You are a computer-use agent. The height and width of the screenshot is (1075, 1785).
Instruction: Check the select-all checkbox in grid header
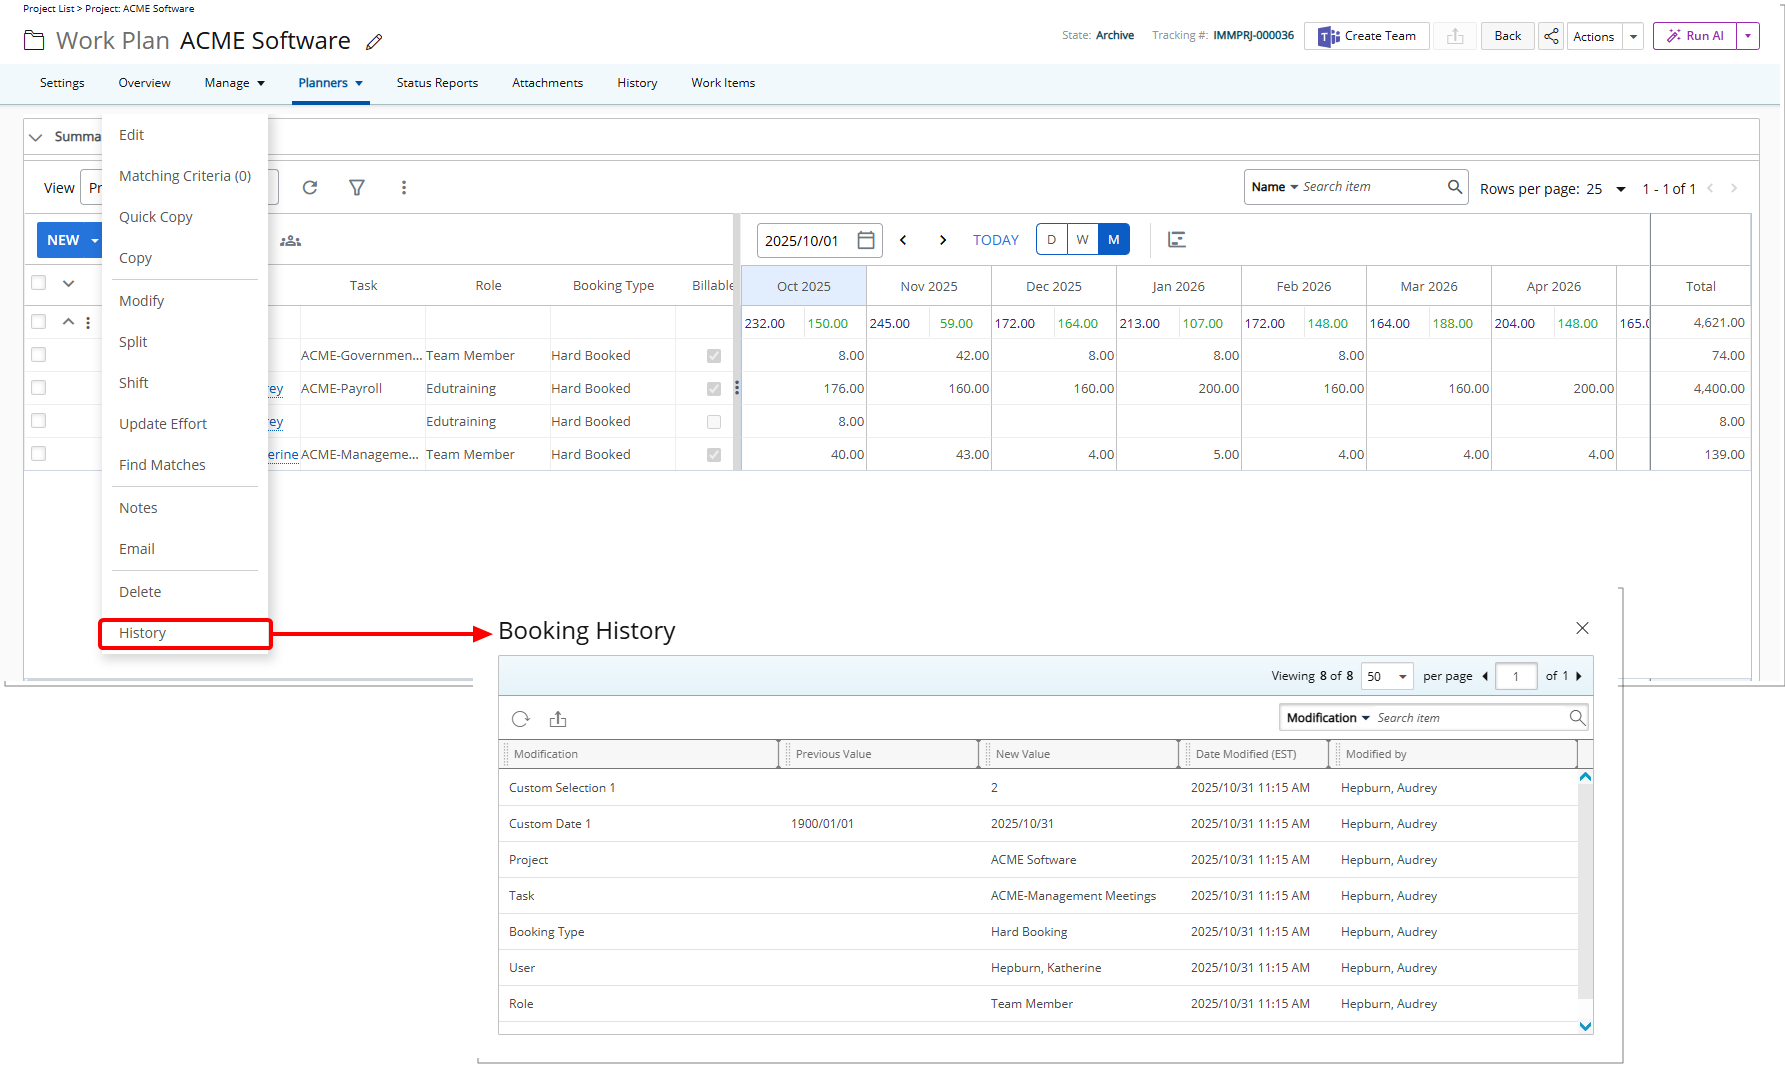(39, 283)
